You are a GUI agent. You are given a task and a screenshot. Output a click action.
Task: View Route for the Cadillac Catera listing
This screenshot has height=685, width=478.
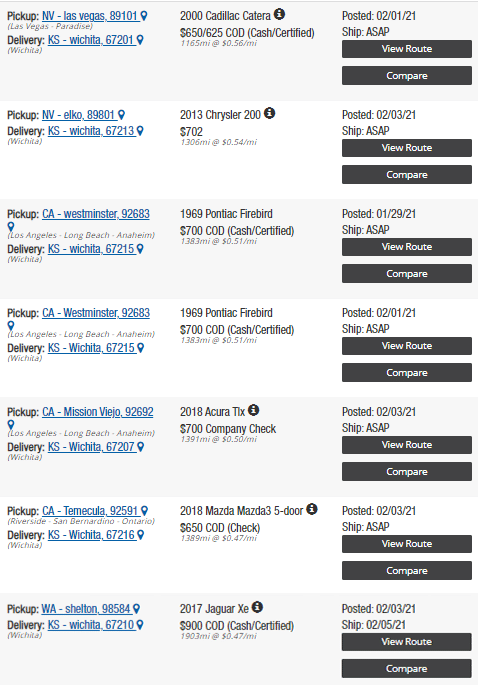(x=407, y=49)
